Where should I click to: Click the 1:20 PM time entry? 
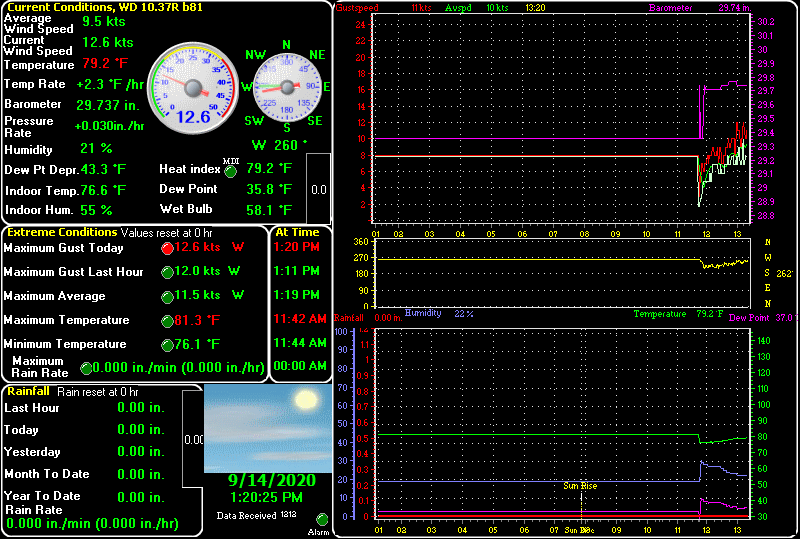point(296,247)
